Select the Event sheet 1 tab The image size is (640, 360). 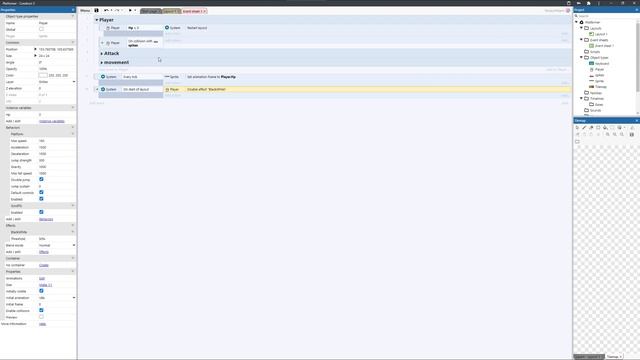pyautogui.click(x=193, y=11)
